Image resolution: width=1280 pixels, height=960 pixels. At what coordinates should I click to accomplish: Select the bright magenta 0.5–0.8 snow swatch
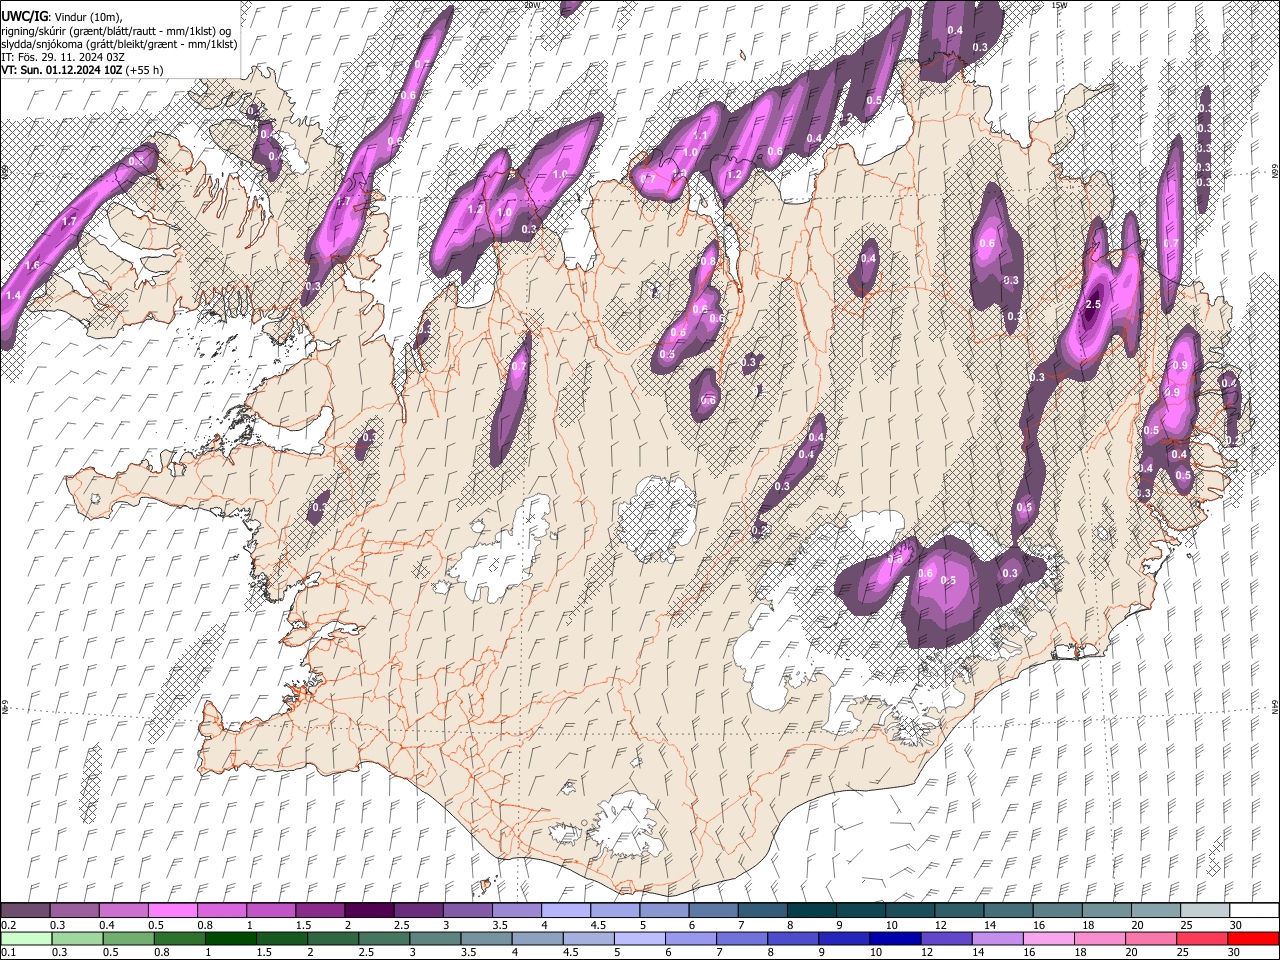[172, 911]
